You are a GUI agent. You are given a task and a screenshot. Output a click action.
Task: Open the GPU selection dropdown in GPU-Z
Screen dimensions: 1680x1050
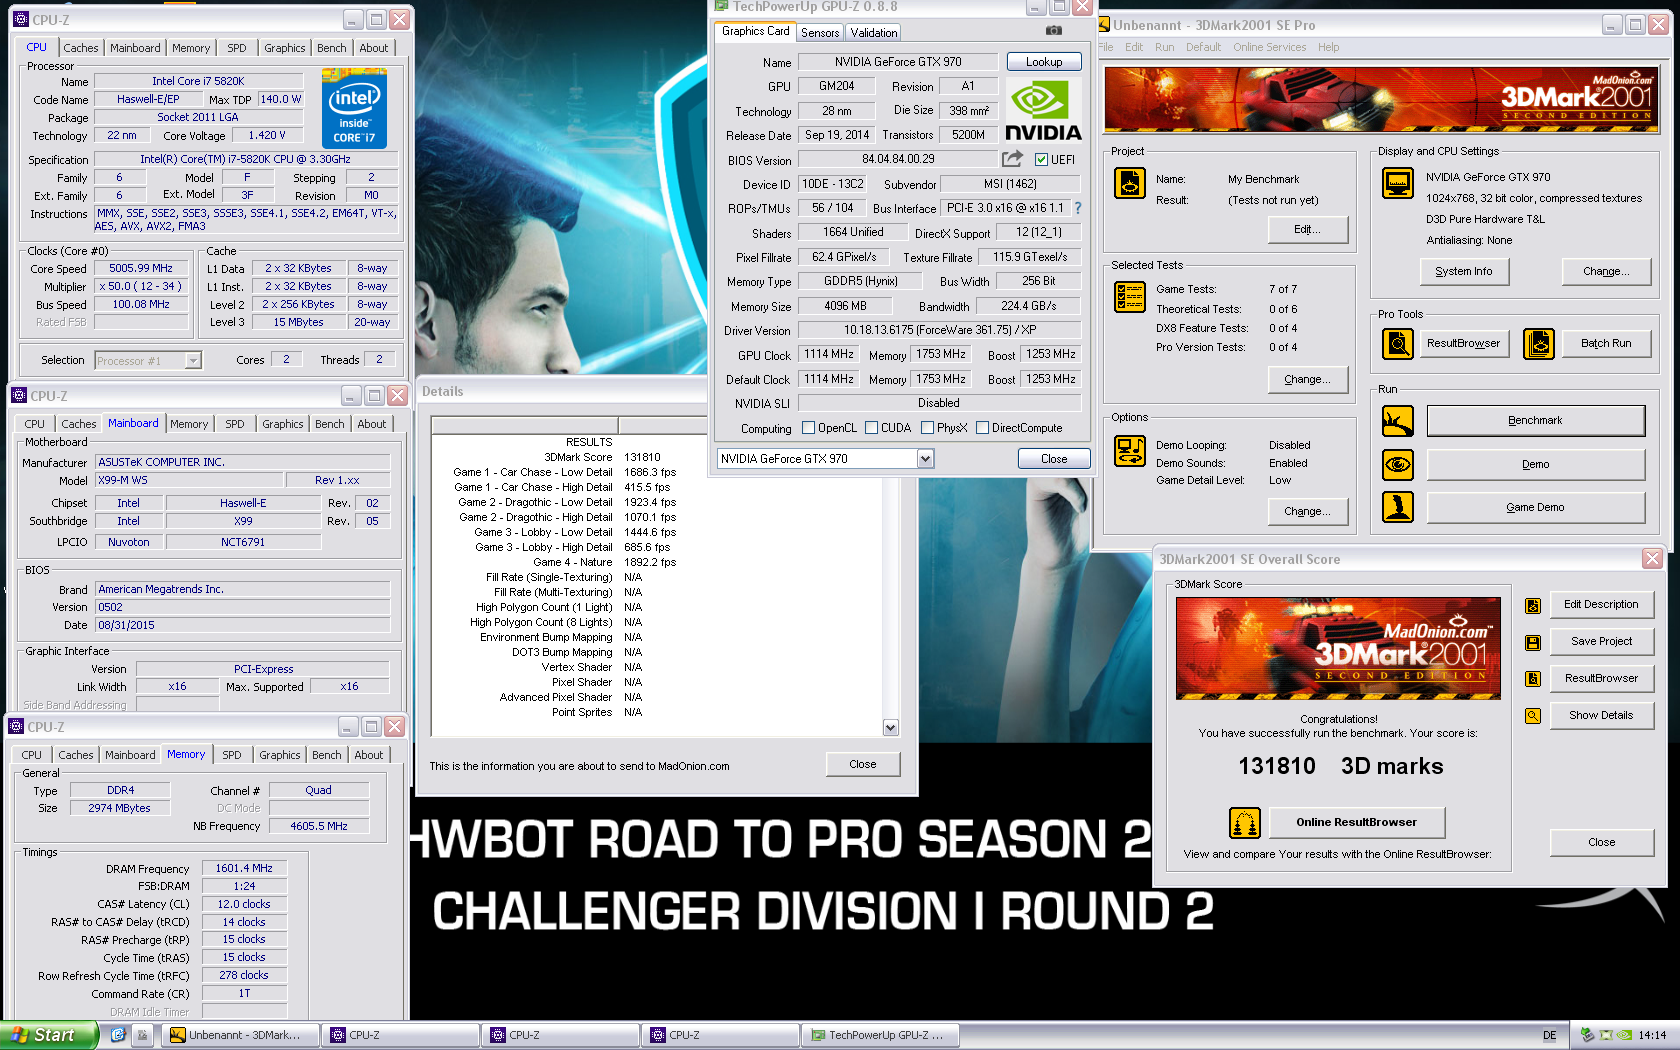coord(925,459)
